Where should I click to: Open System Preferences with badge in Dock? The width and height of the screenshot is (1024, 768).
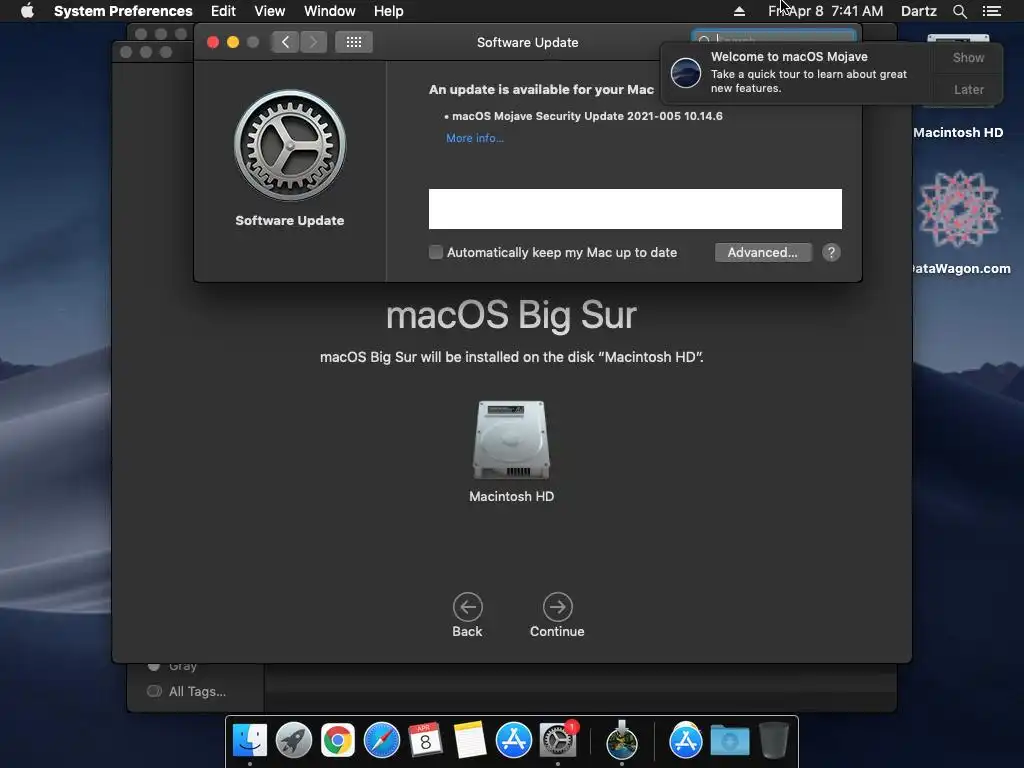point(558,741)
